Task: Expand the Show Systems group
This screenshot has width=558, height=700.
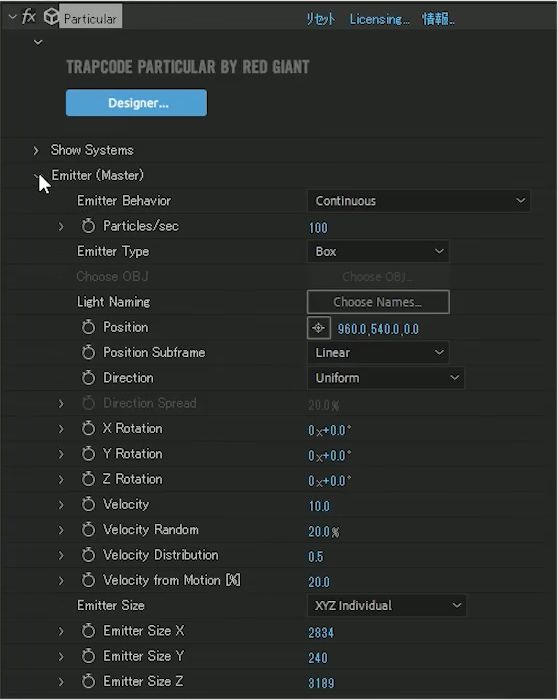Action: click(36, 150)
